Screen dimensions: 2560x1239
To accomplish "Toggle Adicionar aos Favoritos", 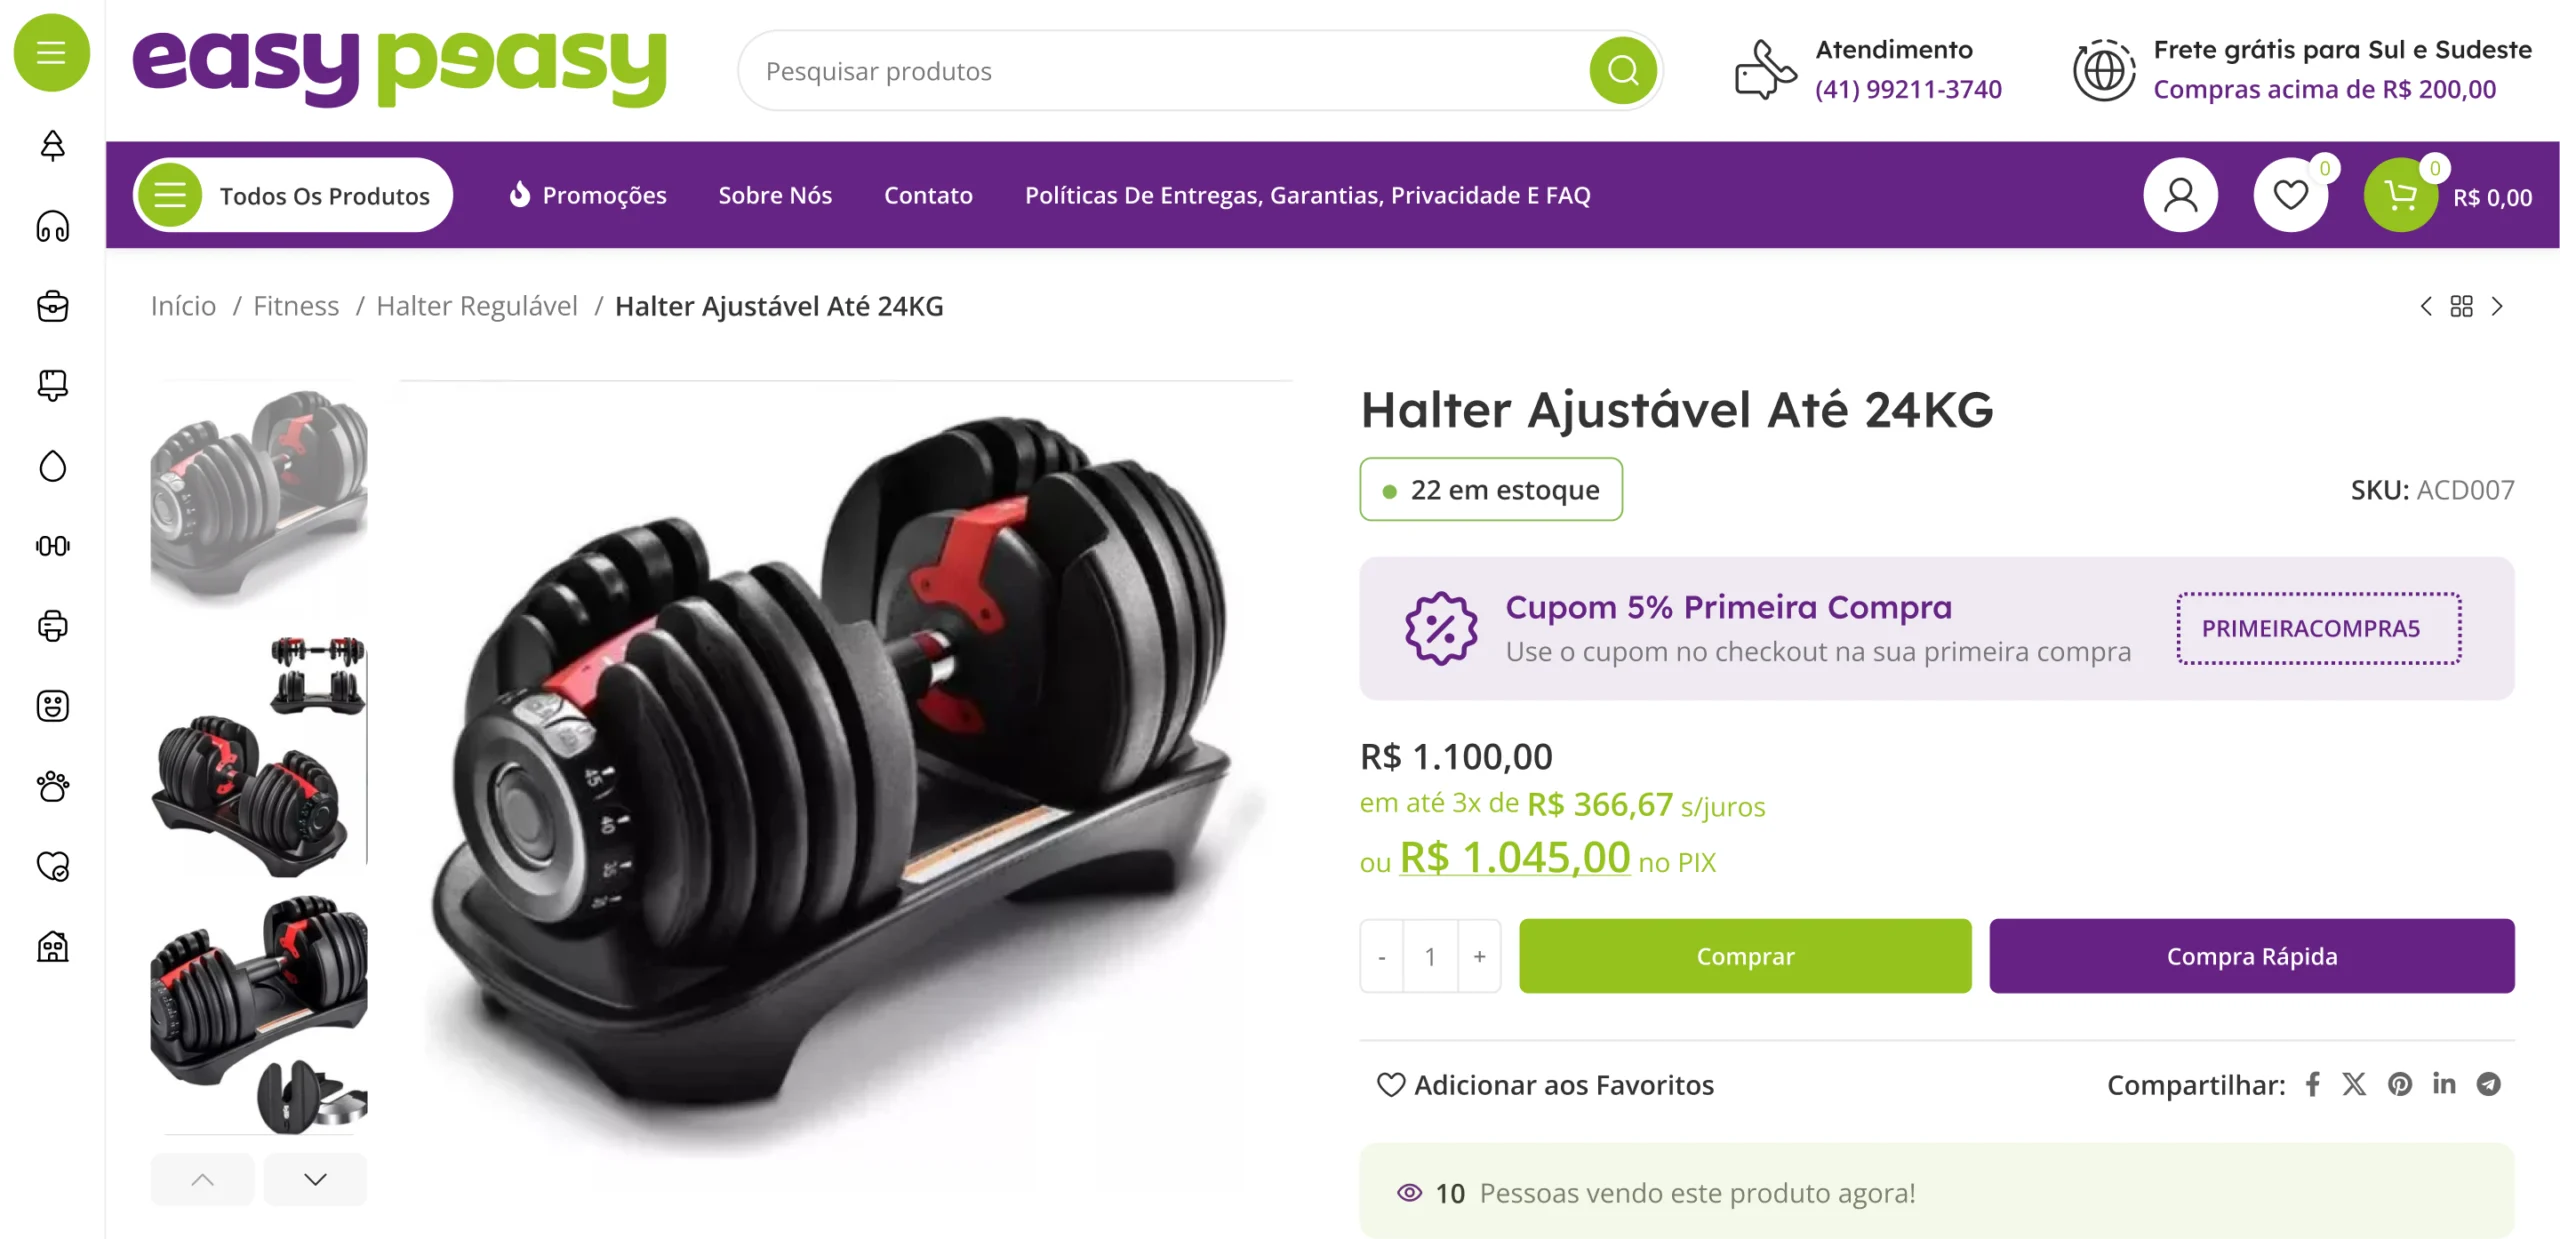I will [x=1545, y=1085].
